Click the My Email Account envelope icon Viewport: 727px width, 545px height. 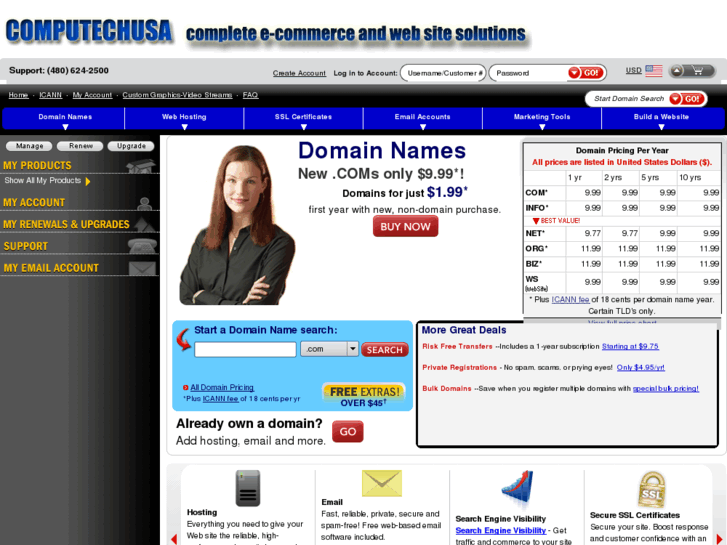pyautogui.click(x=142, y=268)
